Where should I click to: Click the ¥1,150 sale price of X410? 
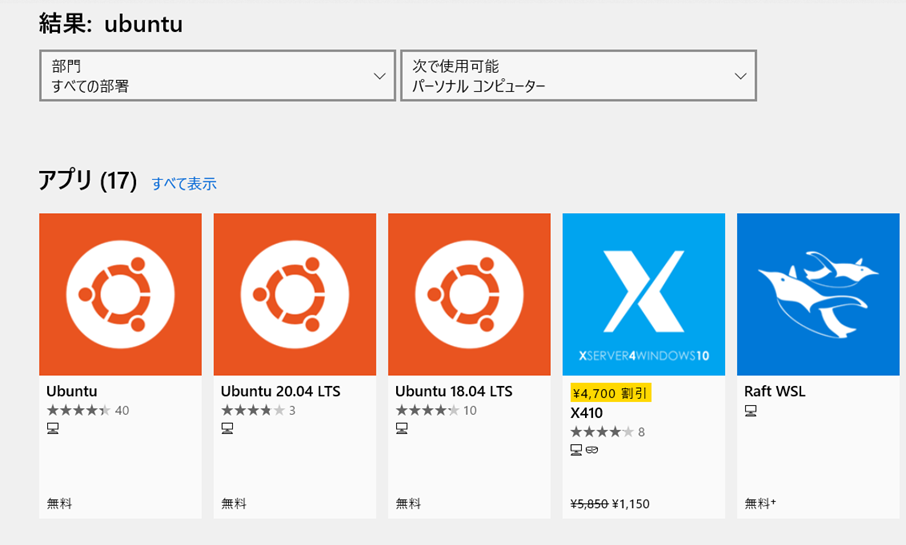(x=631, y=504)
